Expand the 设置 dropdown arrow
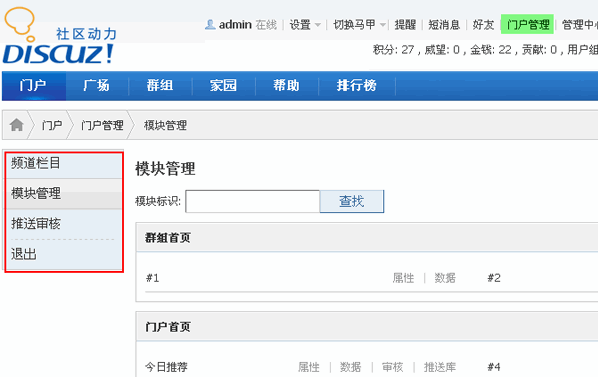 click(x=318, y=25)
